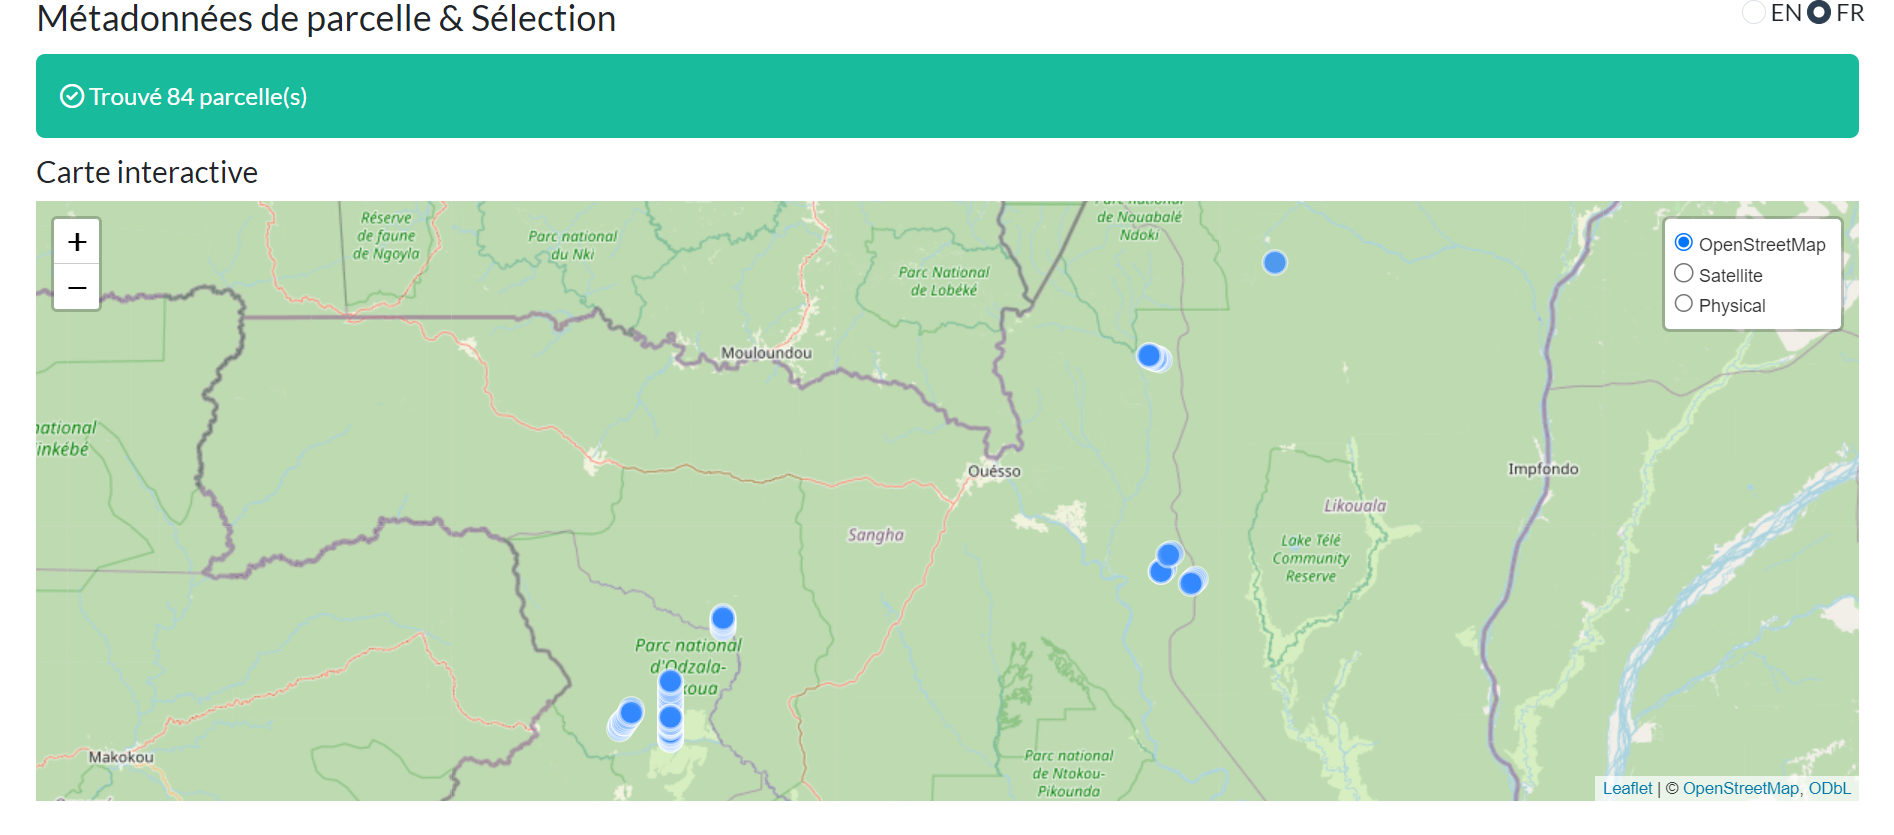Switch to Satellite base layer
The image size is (1894, 835).
[1684, 274]
